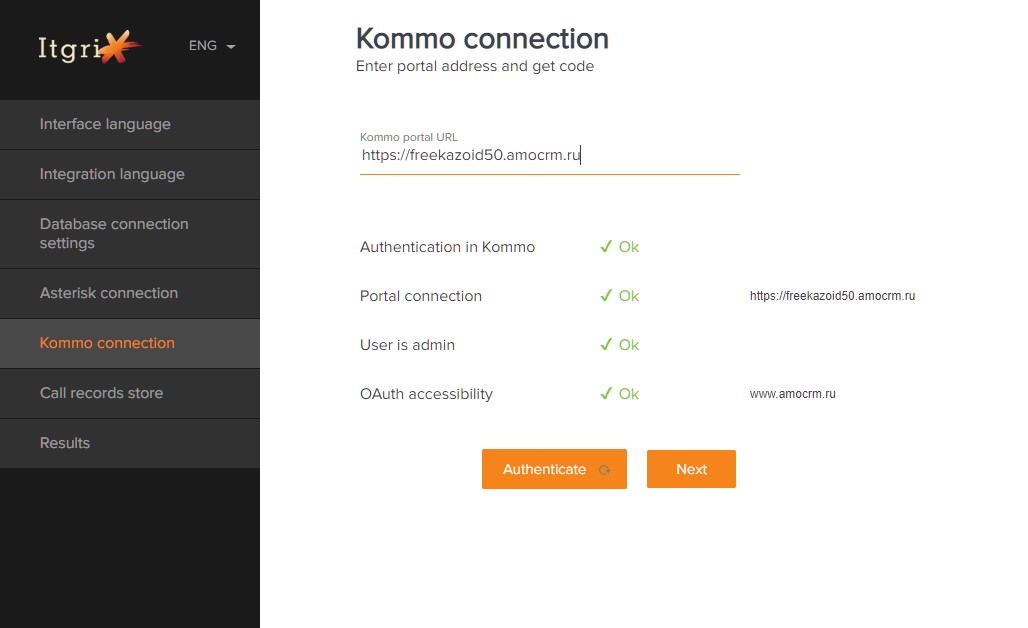This screenshot has width=1028, height=628.
Task: Open Database connection settings
Action: 130,234
